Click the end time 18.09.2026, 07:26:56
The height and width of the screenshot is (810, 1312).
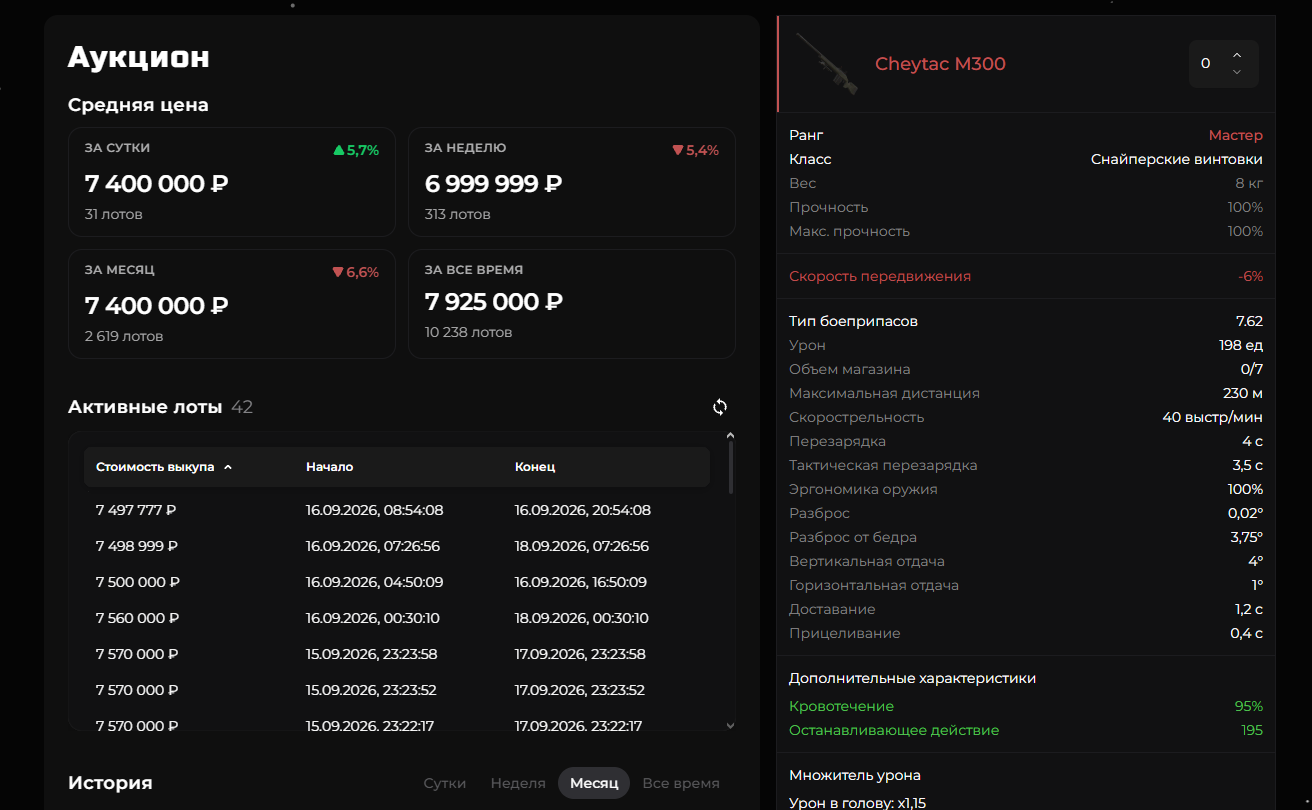coord(582,546)
